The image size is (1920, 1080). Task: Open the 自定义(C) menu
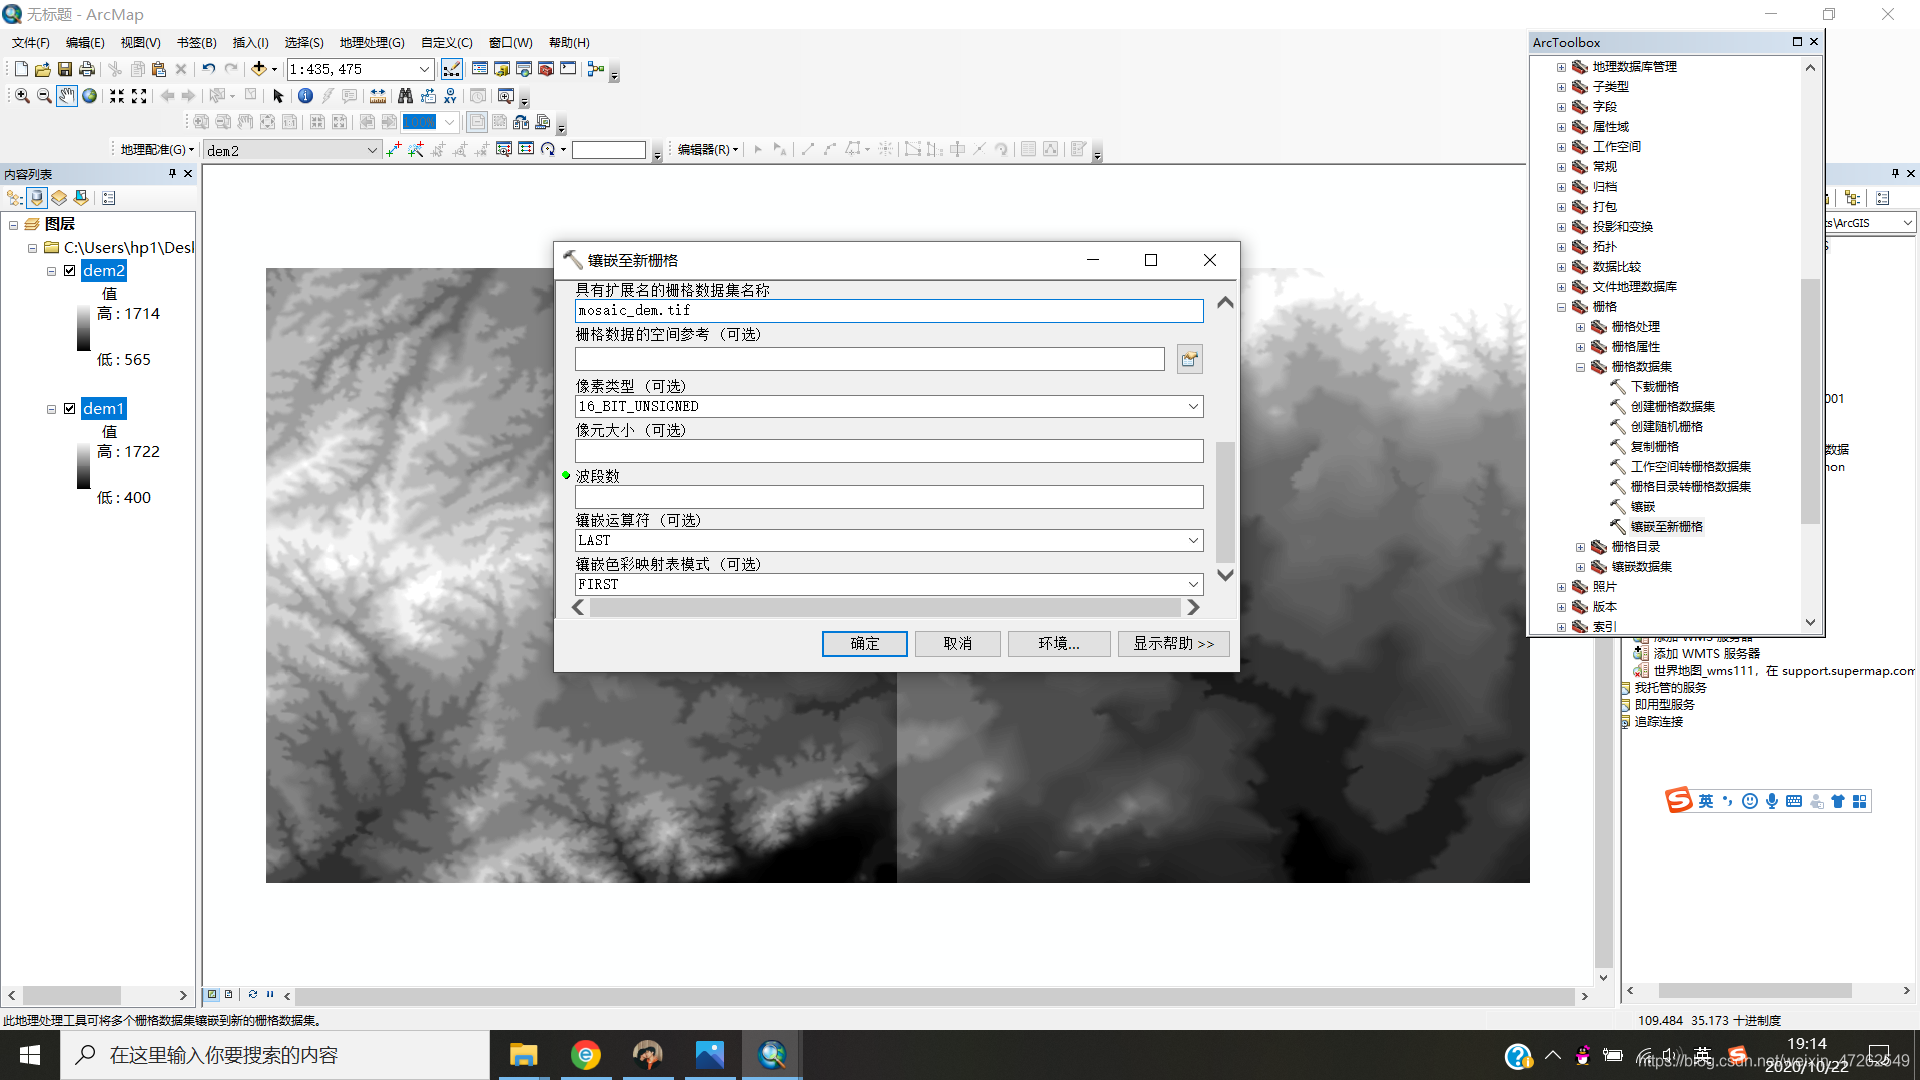446,43
